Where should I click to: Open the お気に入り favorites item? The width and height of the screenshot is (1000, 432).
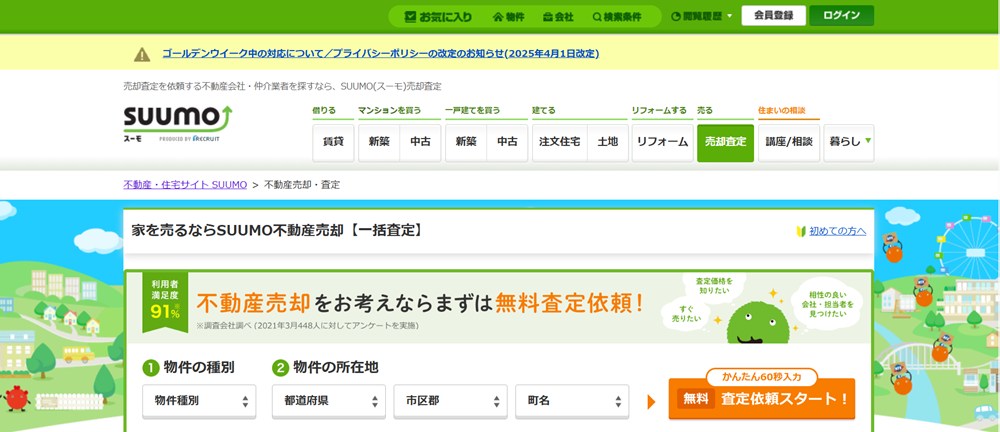[x=438, y=17]
